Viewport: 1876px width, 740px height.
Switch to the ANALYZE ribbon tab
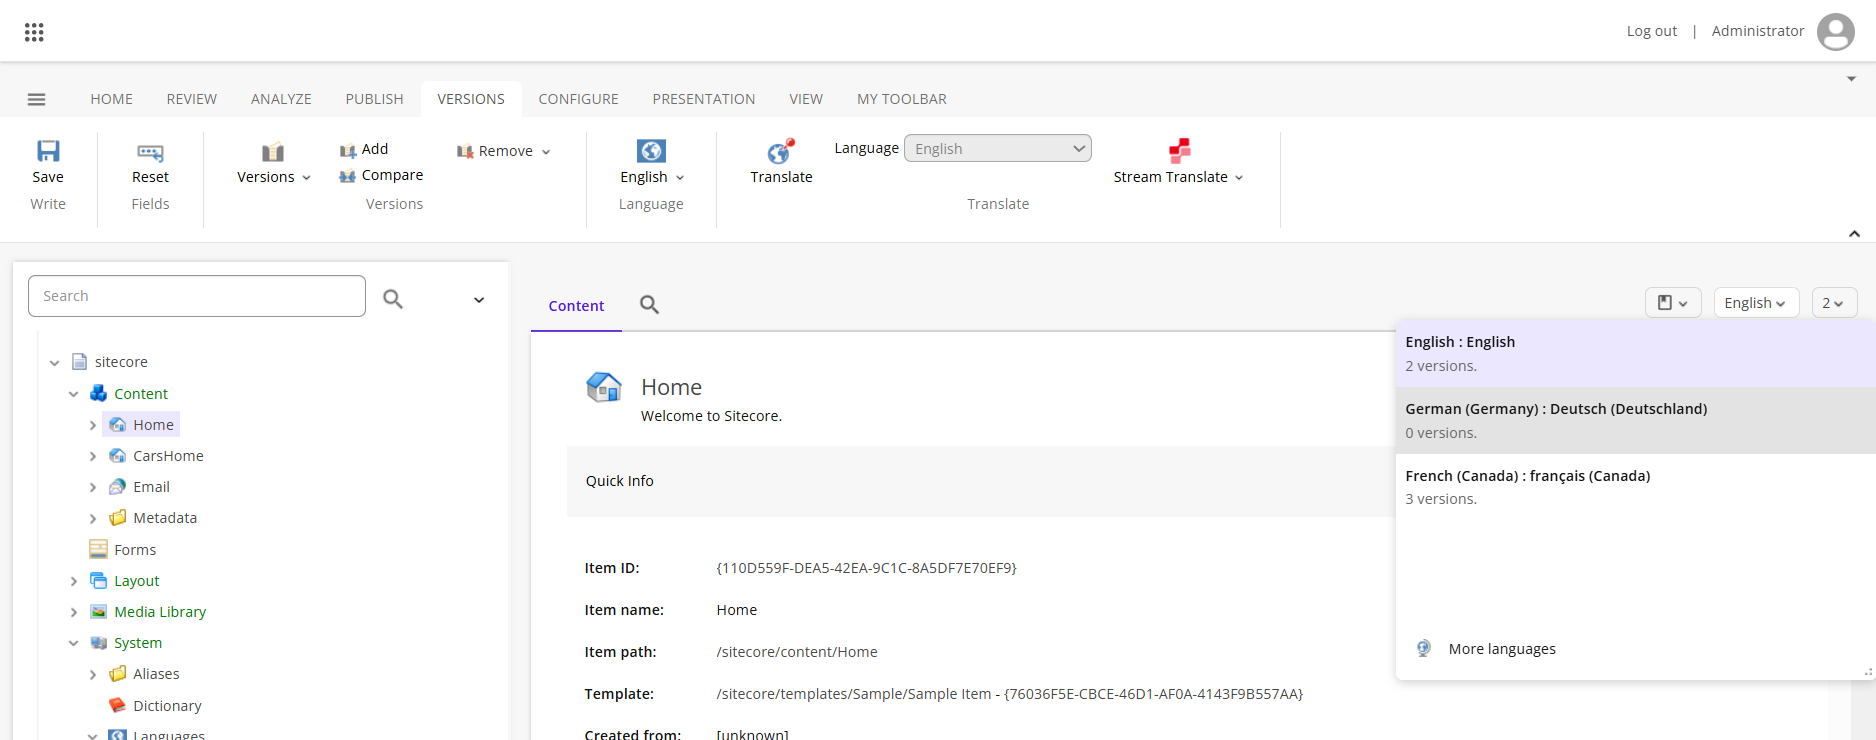point(281,99)
